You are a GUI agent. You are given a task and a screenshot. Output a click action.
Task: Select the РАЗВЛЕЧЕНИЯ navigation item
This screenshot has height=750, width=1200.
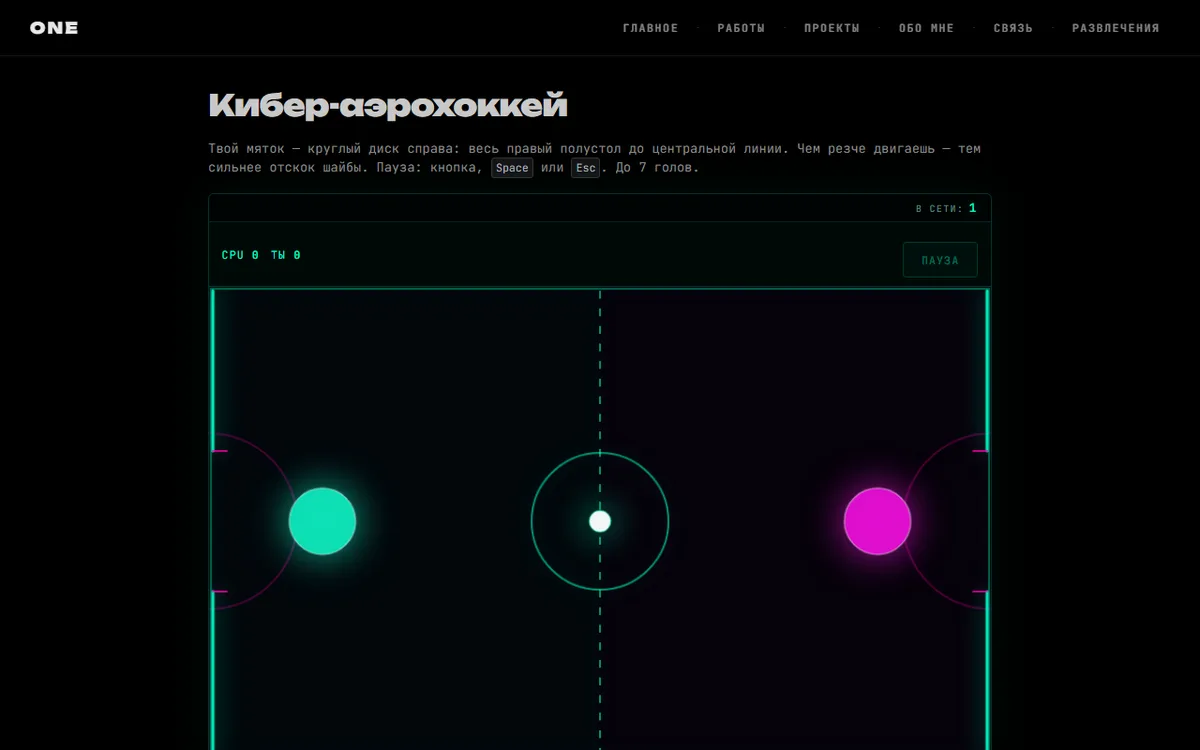tap(1116, 28)
